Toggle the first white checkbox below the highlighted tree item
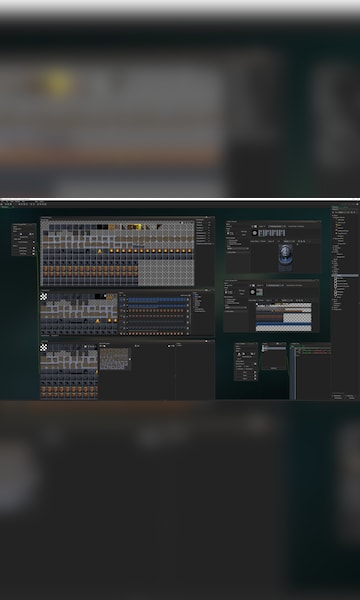 pos(336,279)
